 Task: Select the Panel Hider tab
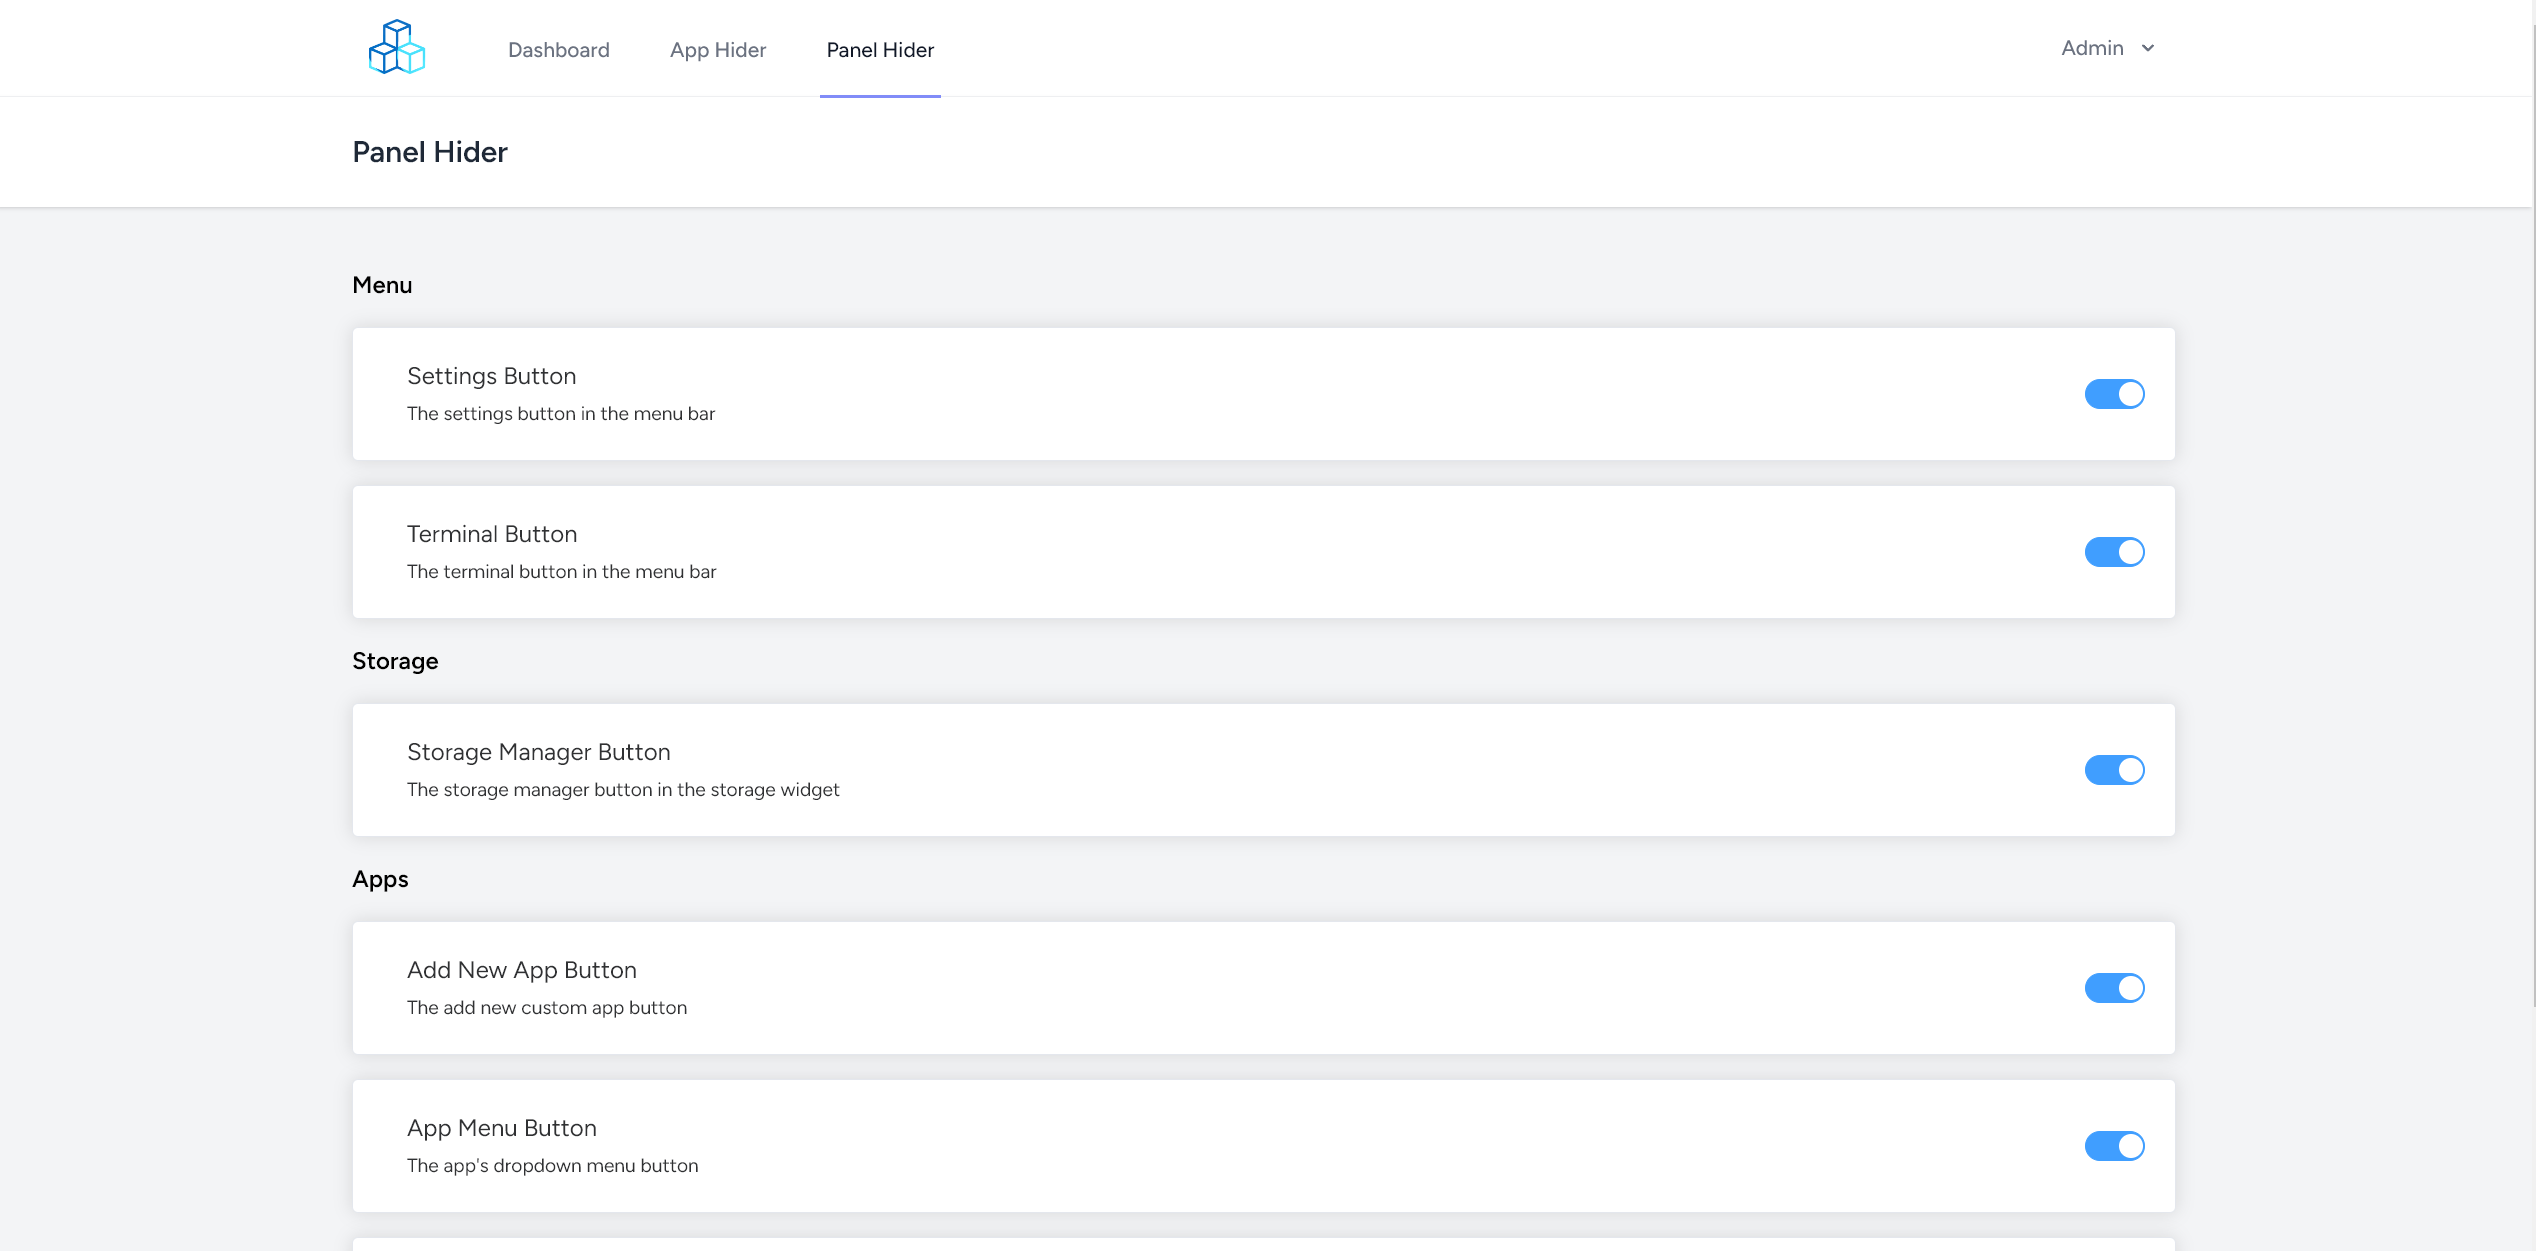tap(880, 50)
